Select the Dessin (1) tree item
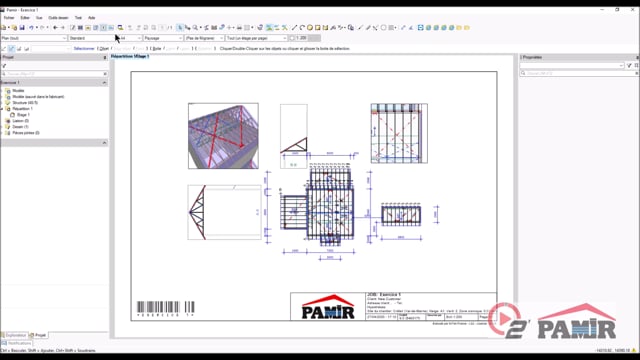Viewport: 640px width, 360px height. pyautogui.click(x=20, y=127)
